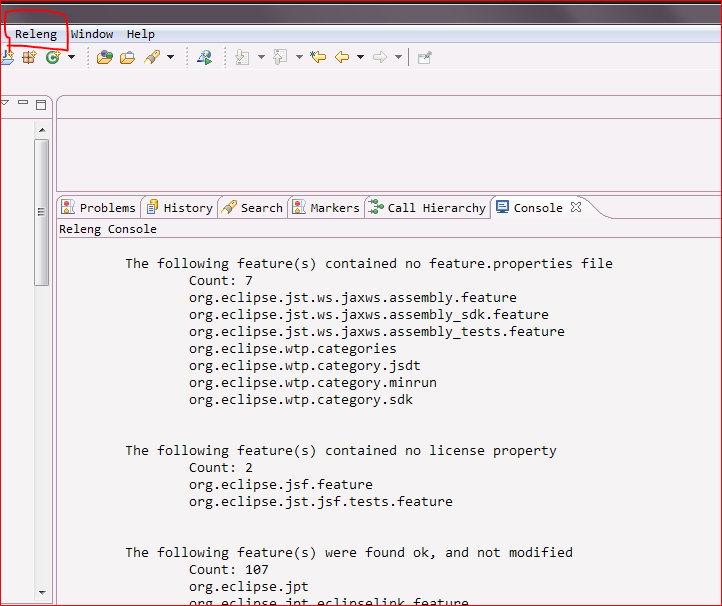Click the Open Task folder icon

[x=128, y=58]
